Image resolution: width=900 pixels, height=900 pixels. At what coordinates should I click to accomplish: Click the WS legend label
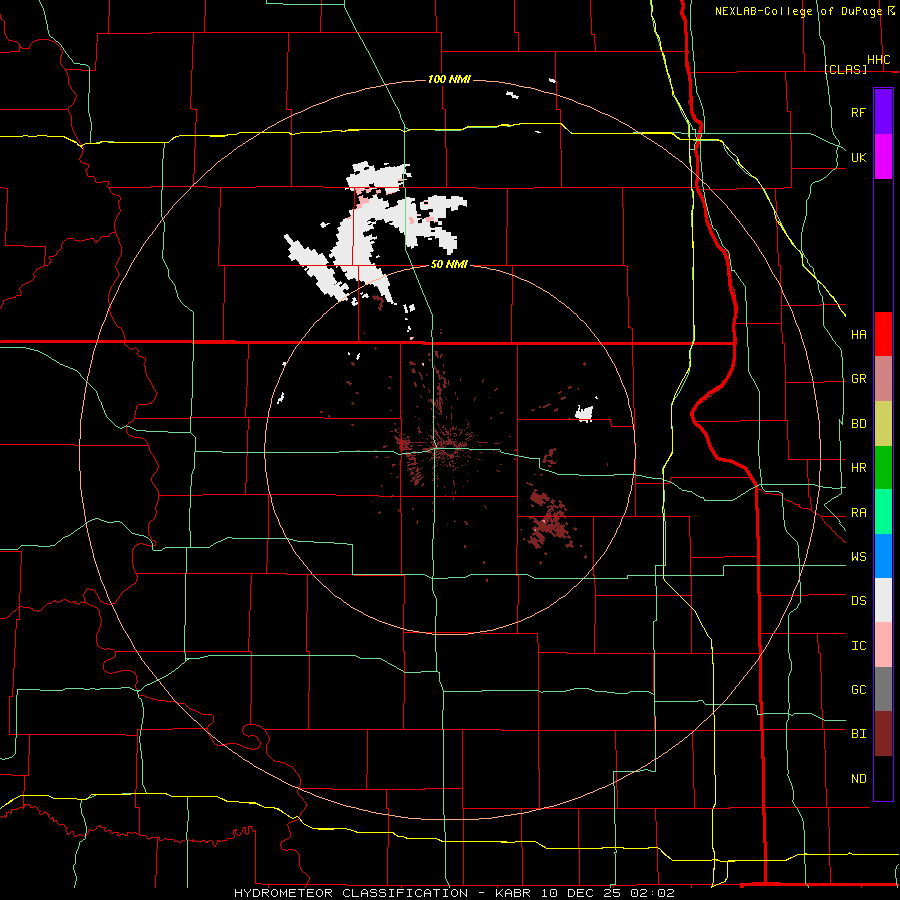coord(858,557)
